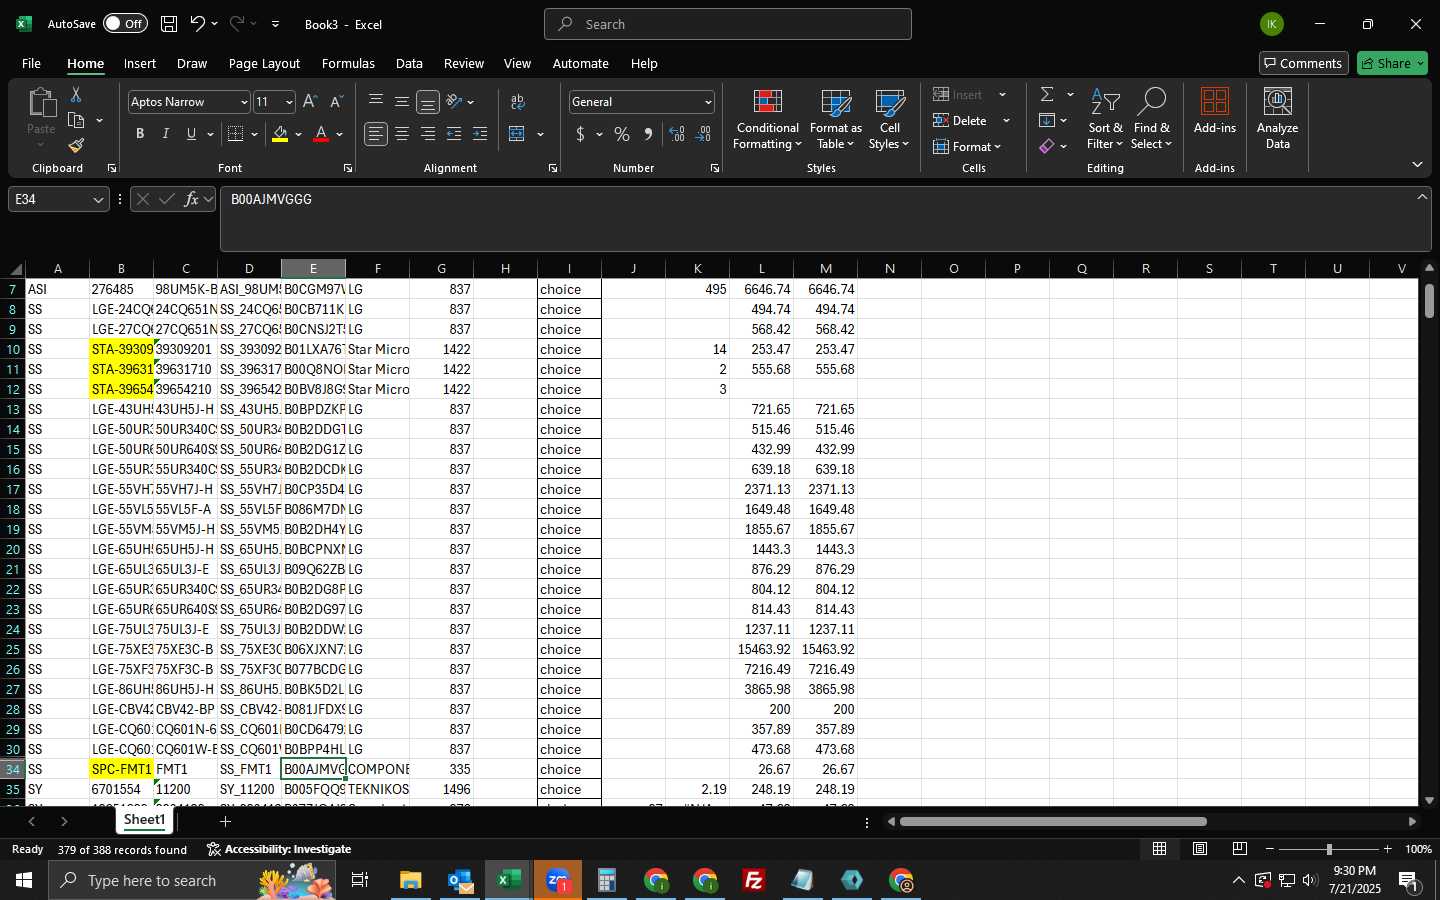Click the Decrease Indent icon
Viewport: 1440px width, 900px height.
pos(454,134)
